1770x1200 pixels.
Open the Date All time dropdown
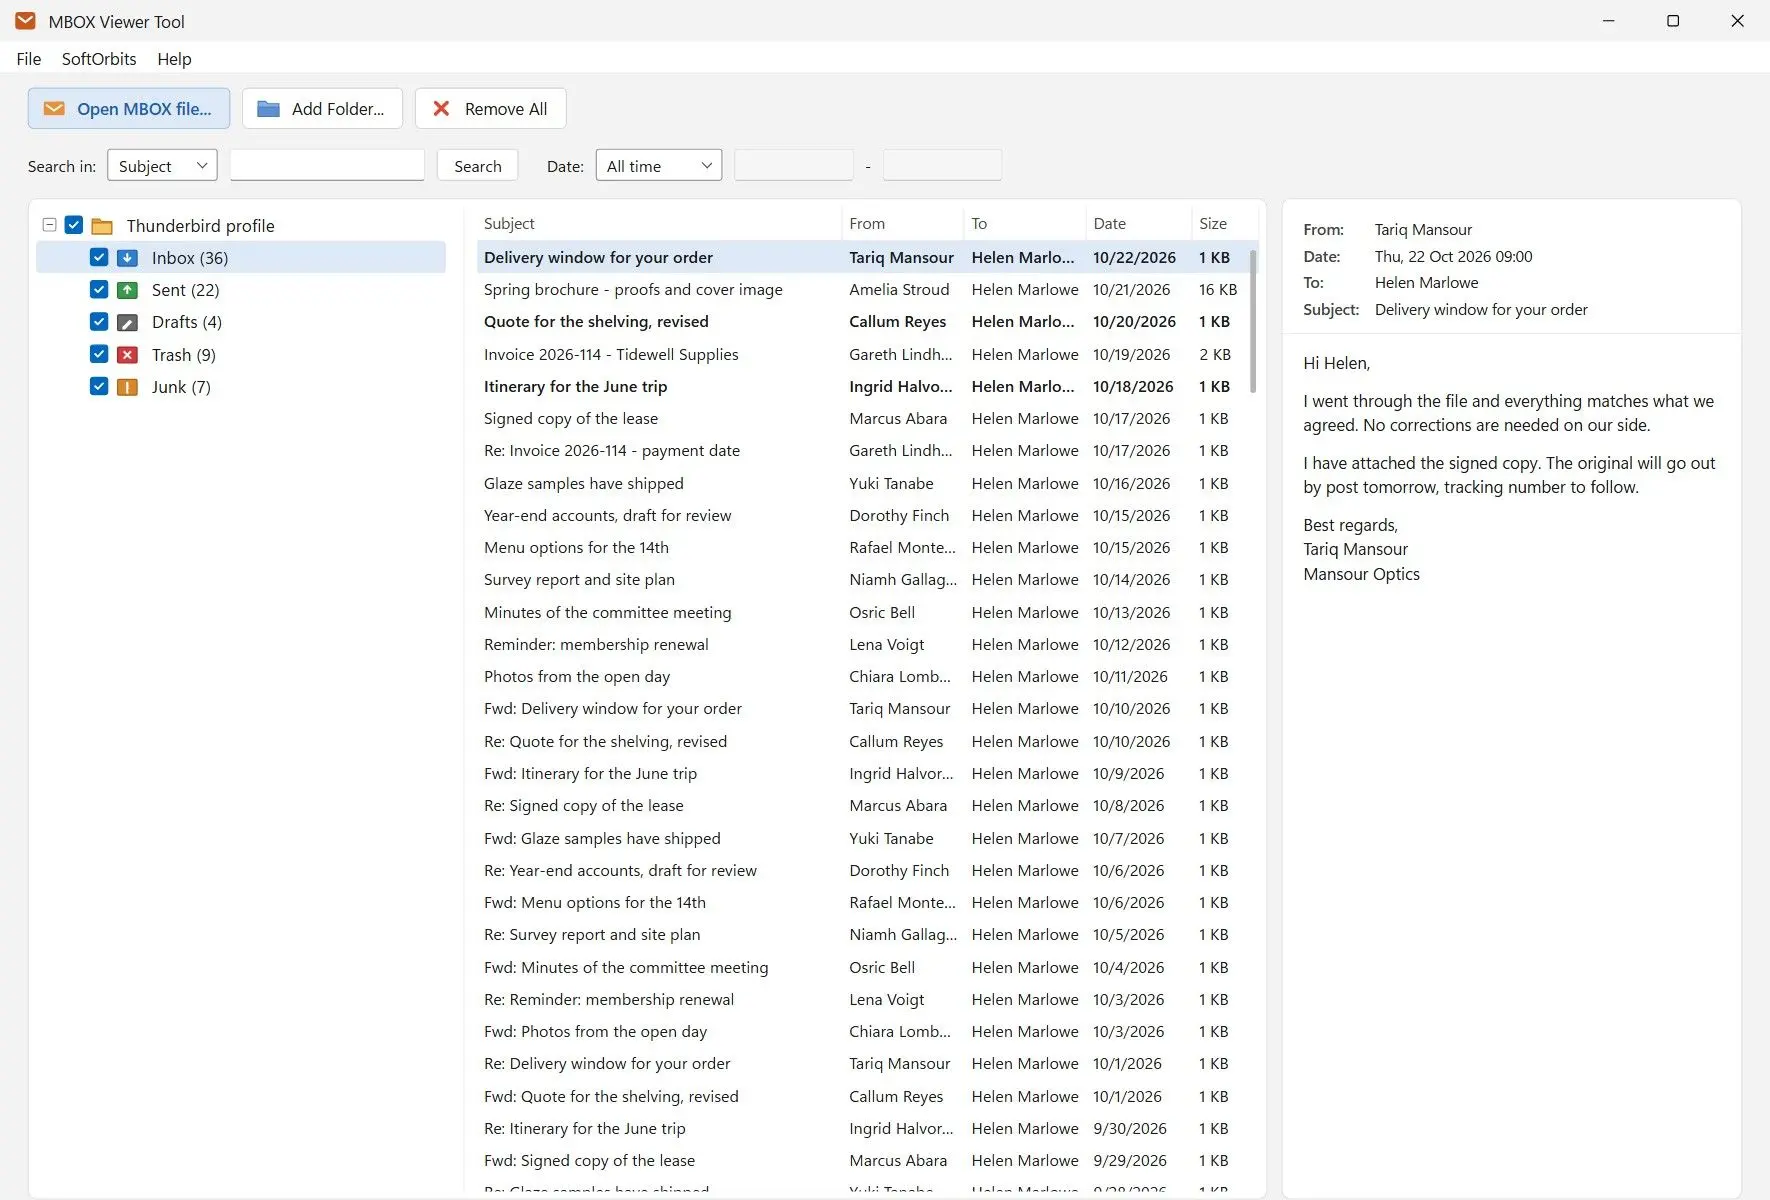[659, 166]
